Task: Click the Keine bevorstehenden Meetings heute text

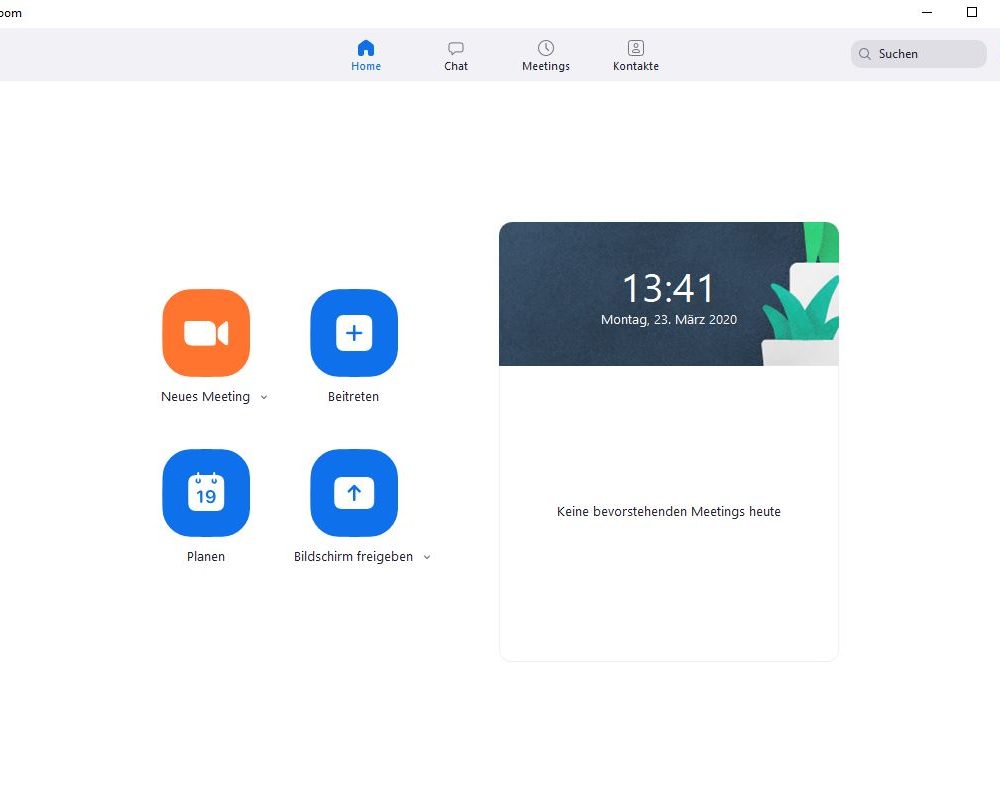Action: point(669,512)
